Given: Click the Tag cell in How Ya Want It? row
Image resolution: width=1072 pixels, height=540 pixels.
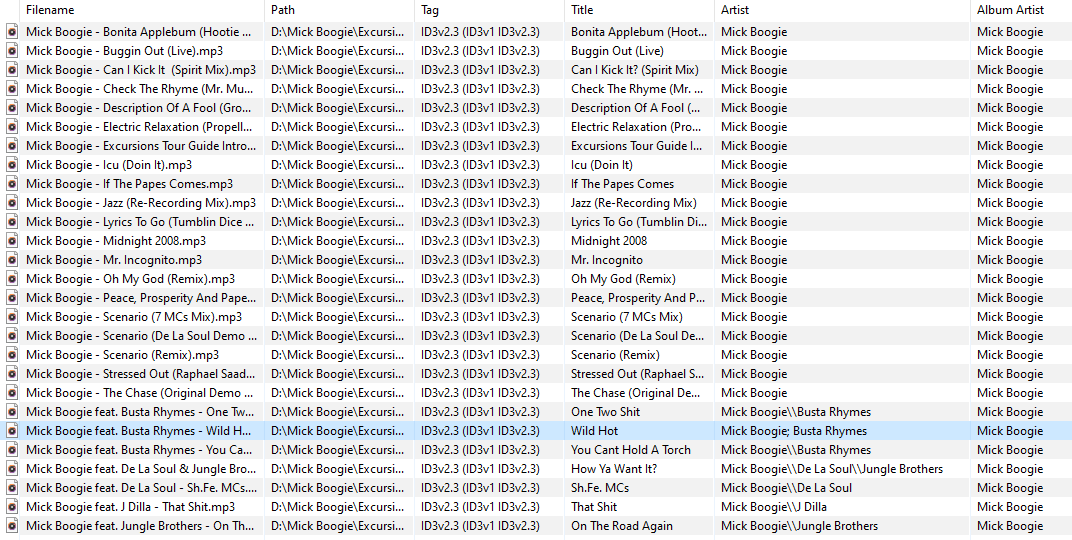Looking at the screenshot, I should [490, 469].
